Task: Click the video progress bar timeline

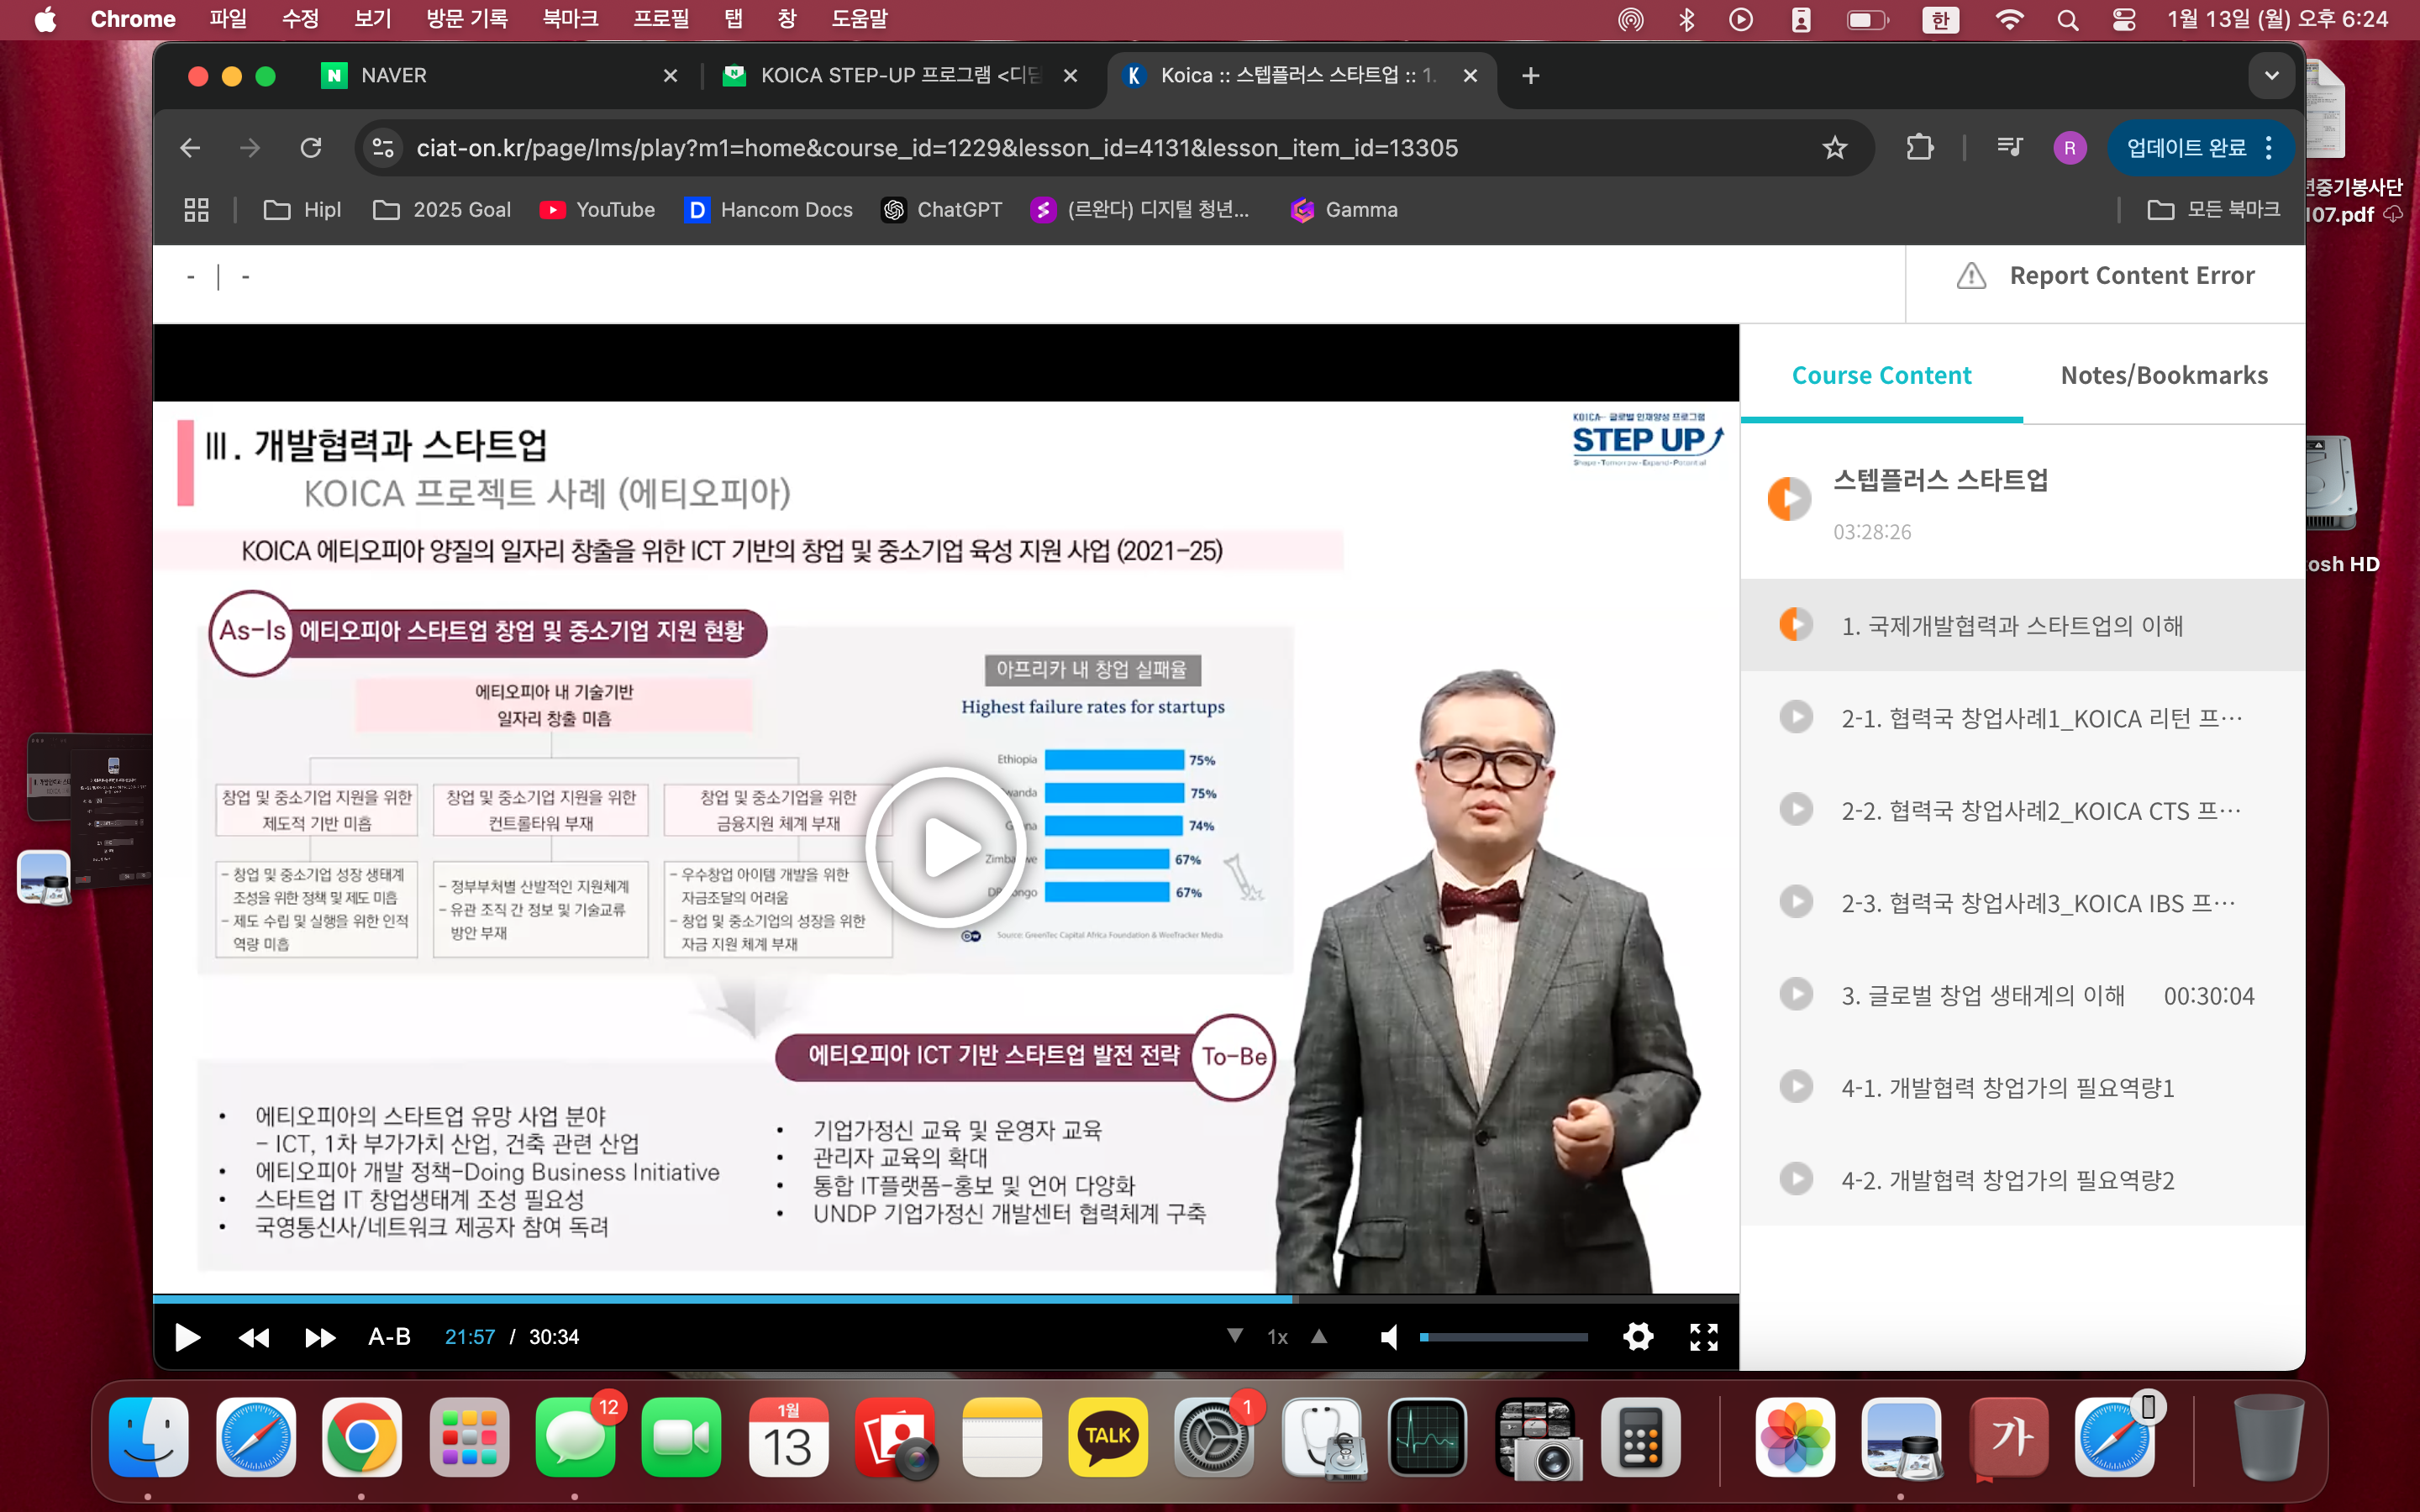Action: pyautogui.click(x=944, y=1299)
